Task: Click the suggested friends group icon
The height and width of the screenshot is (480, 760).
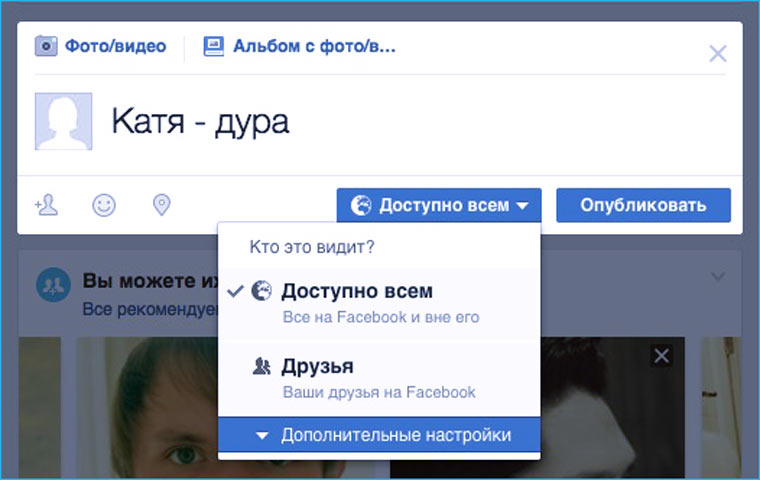Action: point(53,285)
